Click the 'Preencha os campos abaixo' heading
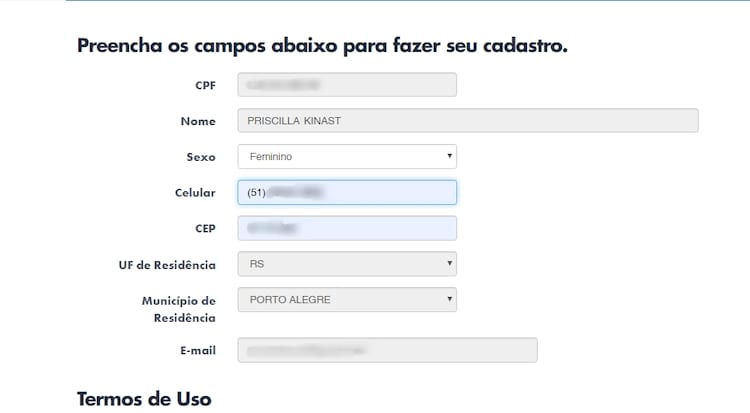 (322, 46)
